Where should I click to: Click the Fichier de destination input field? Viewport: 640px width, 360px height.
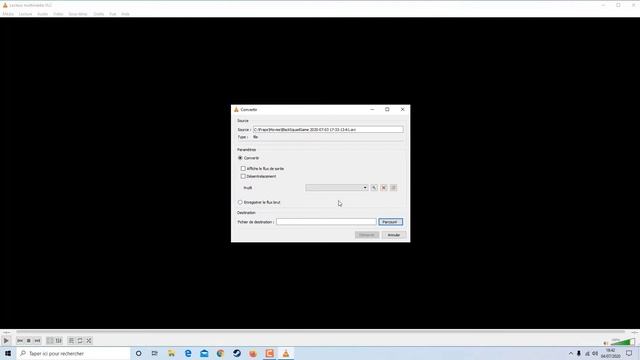(326, 222)
